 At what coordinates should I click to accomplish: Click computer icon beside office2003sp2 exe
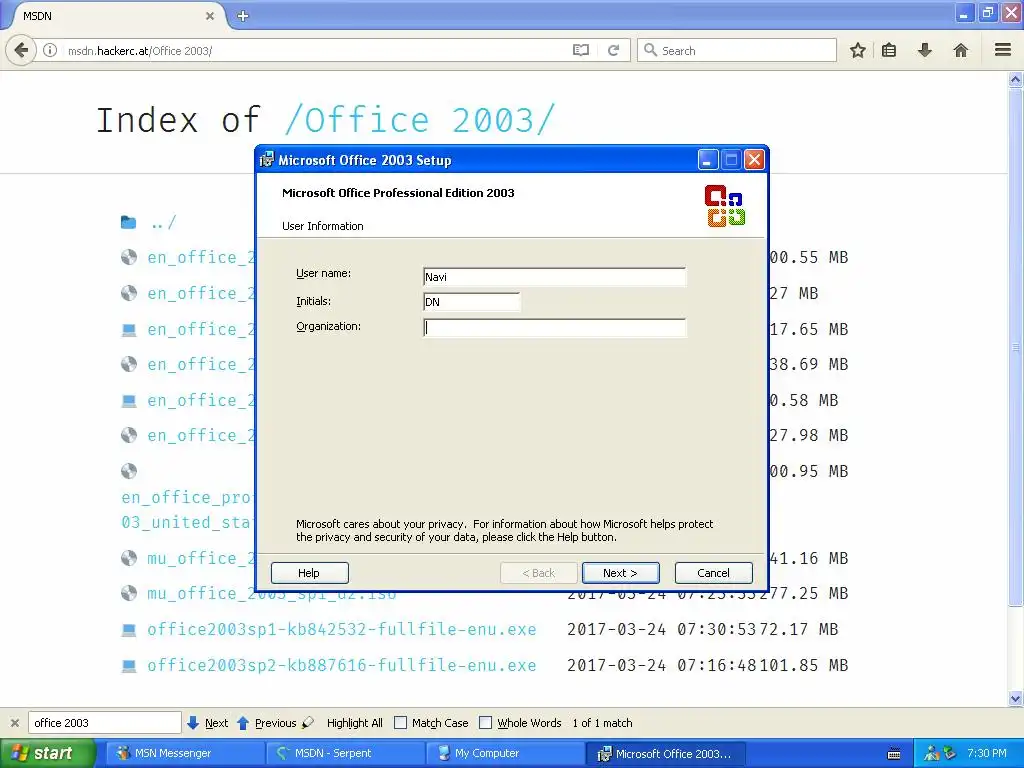129,665
